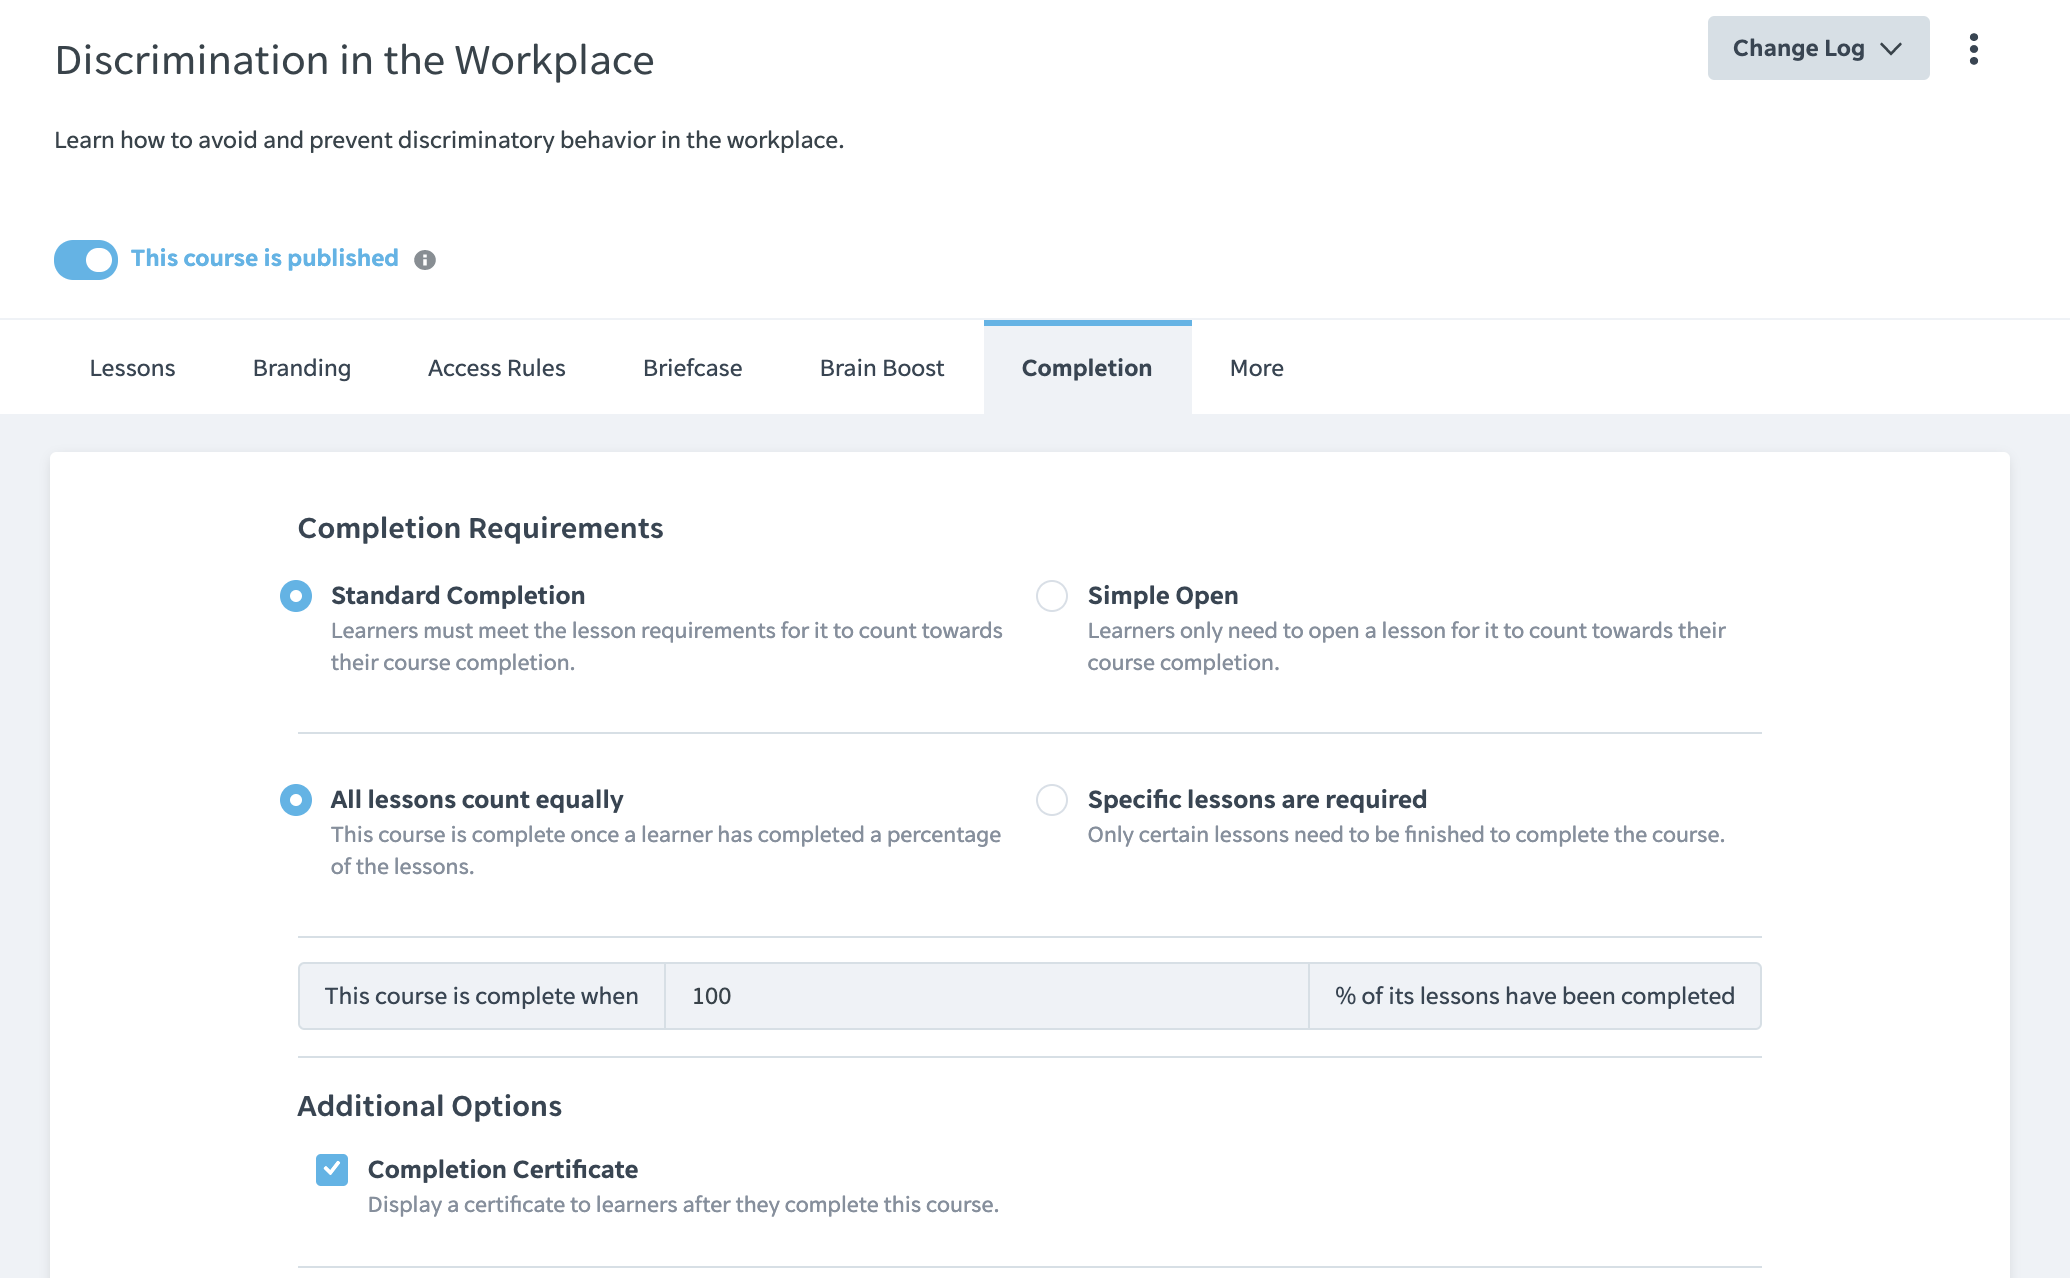Open the Branding tab

[302, 368]
